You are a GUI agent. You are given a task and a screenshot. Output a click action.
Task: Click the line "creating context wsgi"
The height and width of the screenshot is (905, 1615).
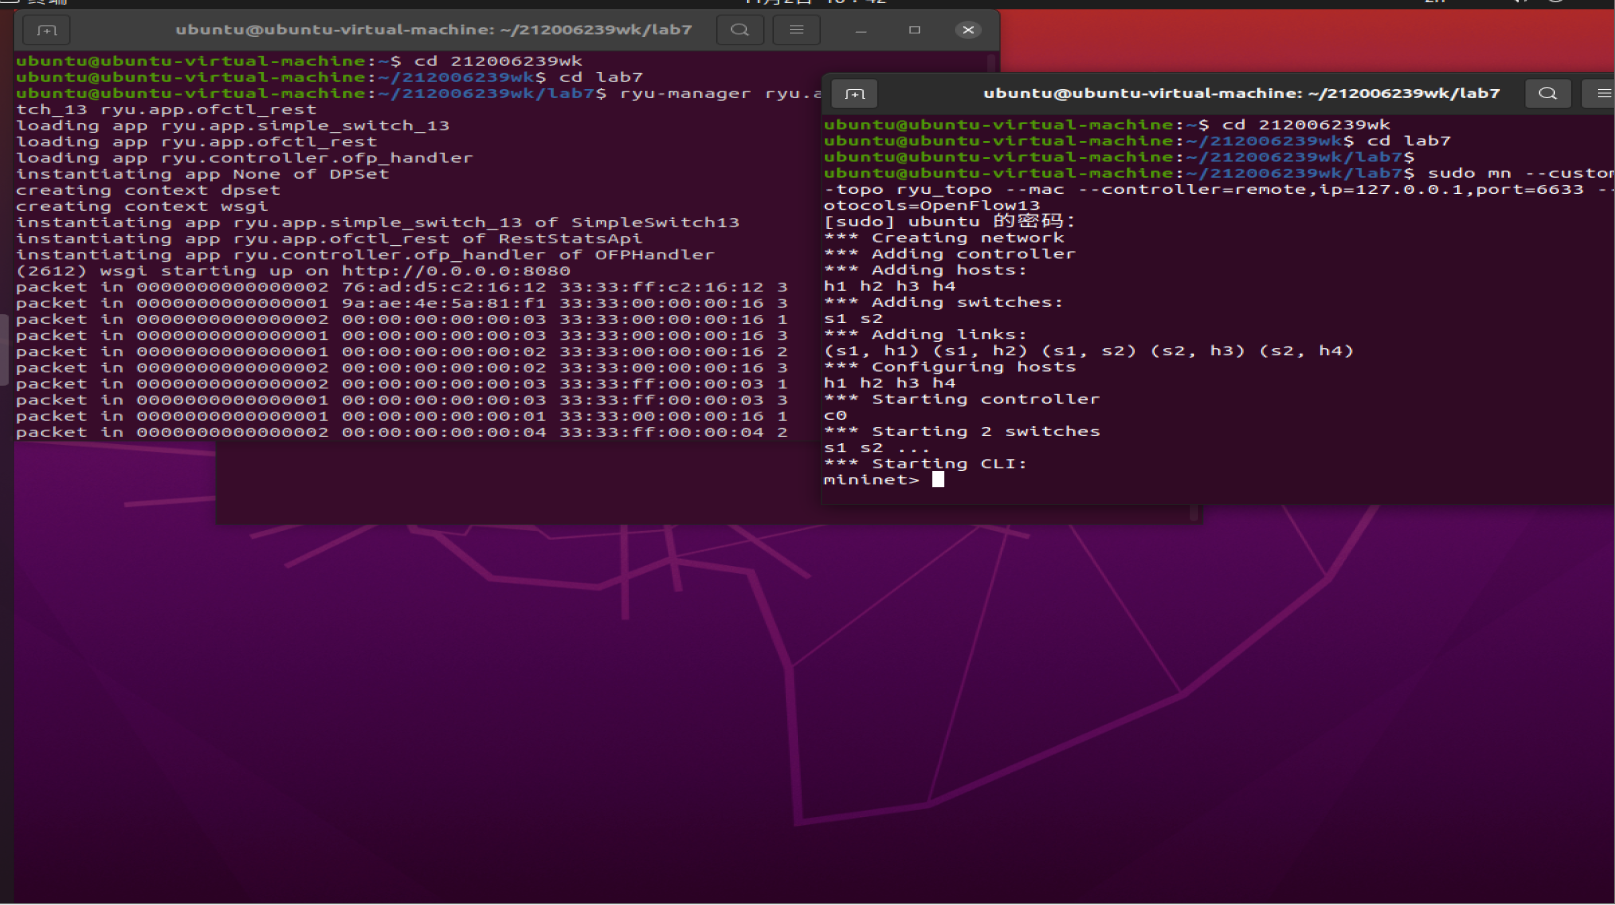point(142,207)
